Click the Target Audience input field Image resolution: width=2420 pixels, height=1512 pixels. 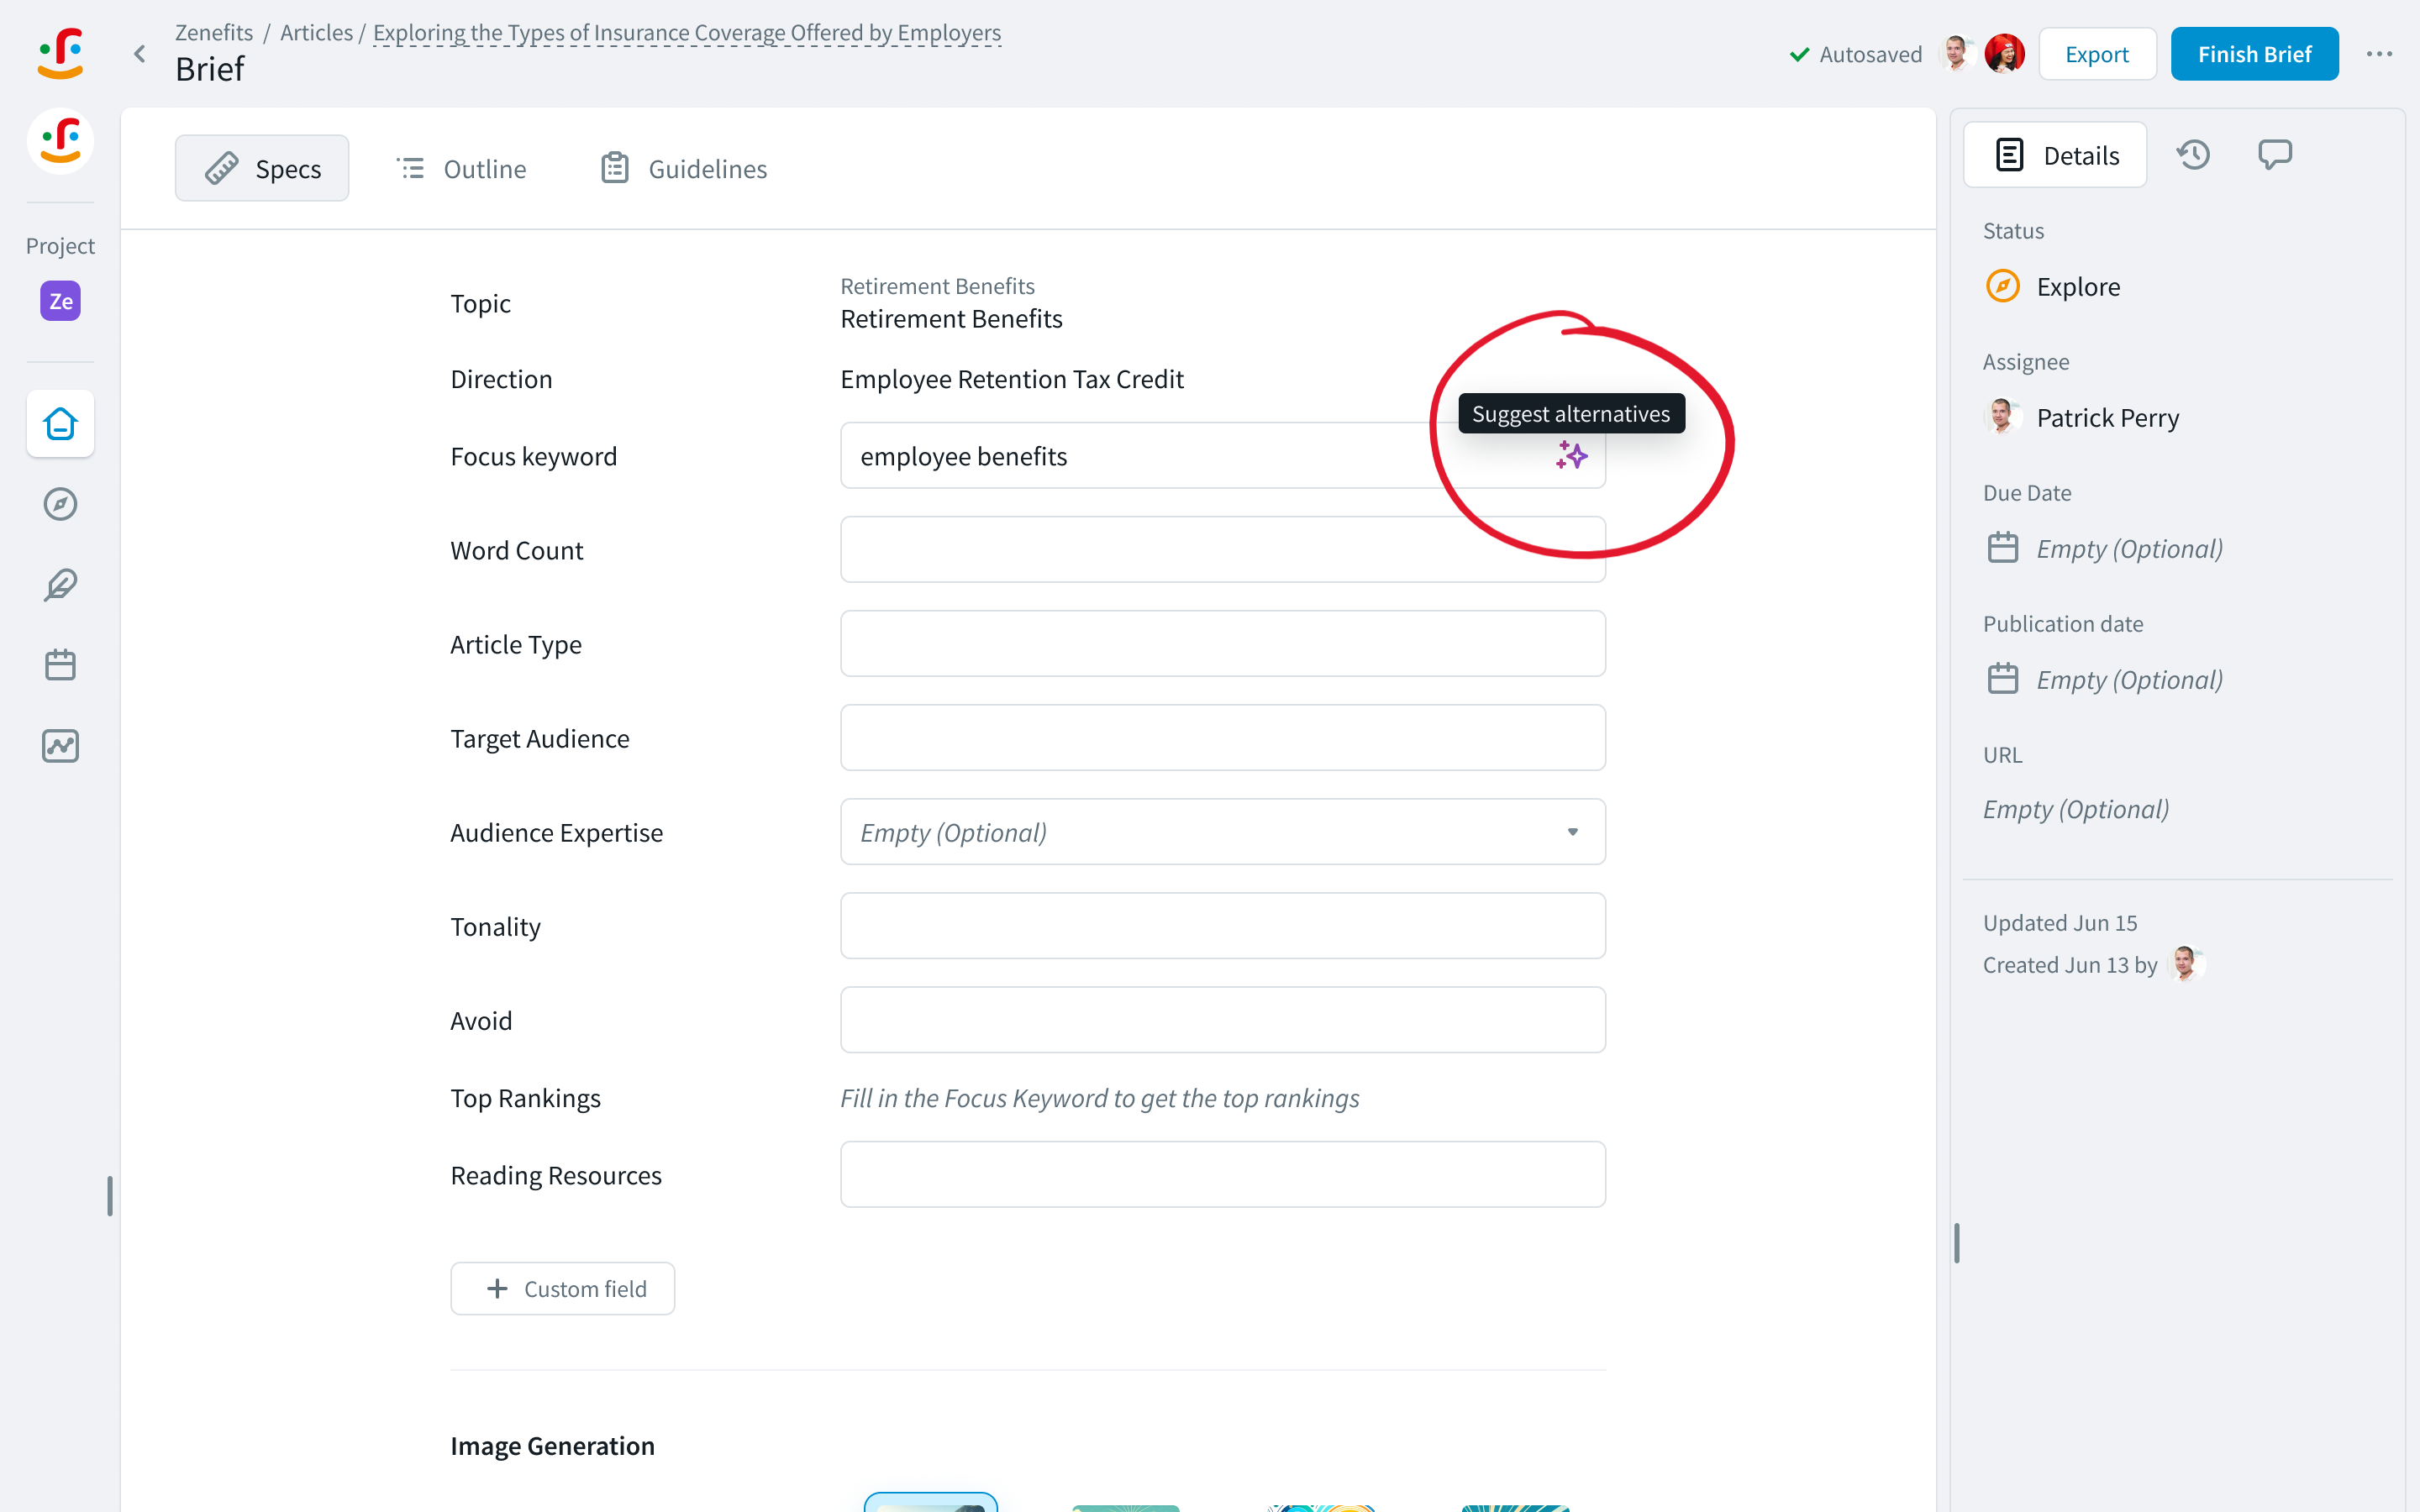1223,738
